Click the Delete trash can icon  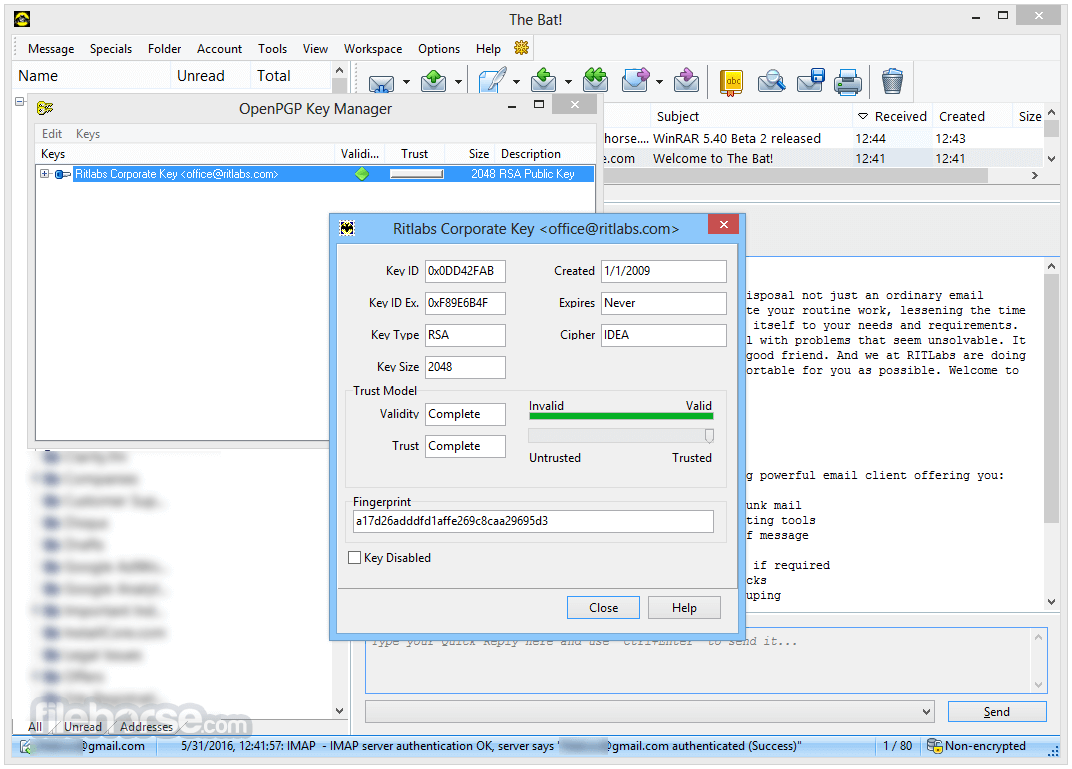pos(892,81)
